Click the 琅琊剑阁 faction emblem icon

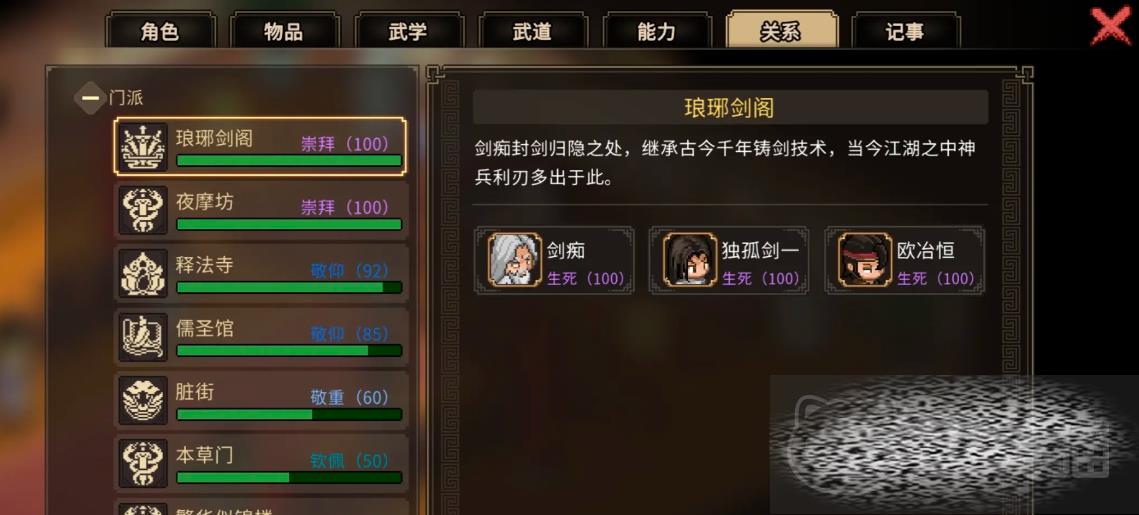[143, 147]
